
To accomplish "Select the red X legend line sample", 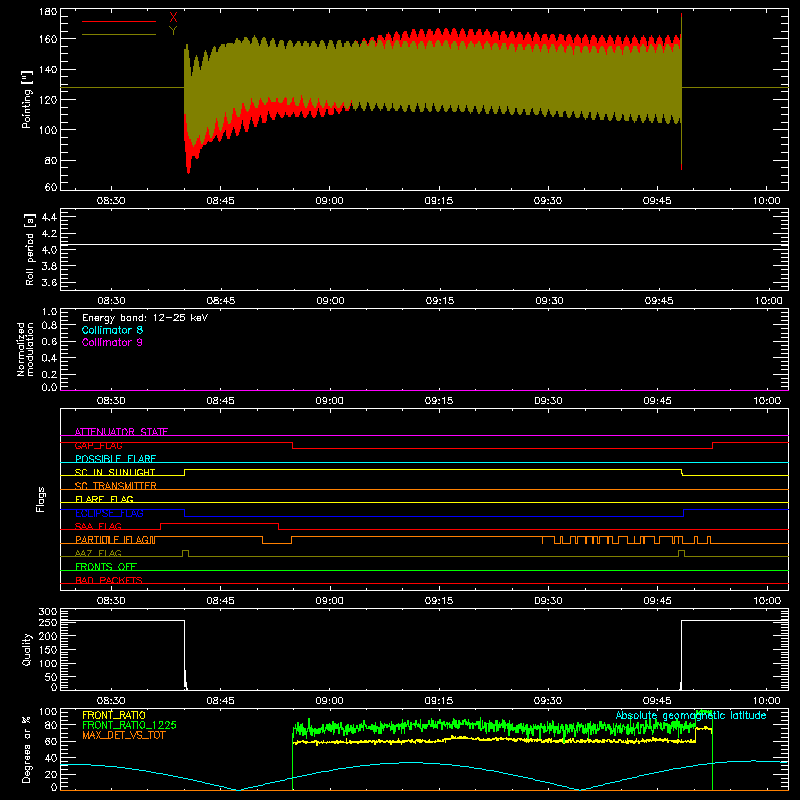I will click(119, 21).
